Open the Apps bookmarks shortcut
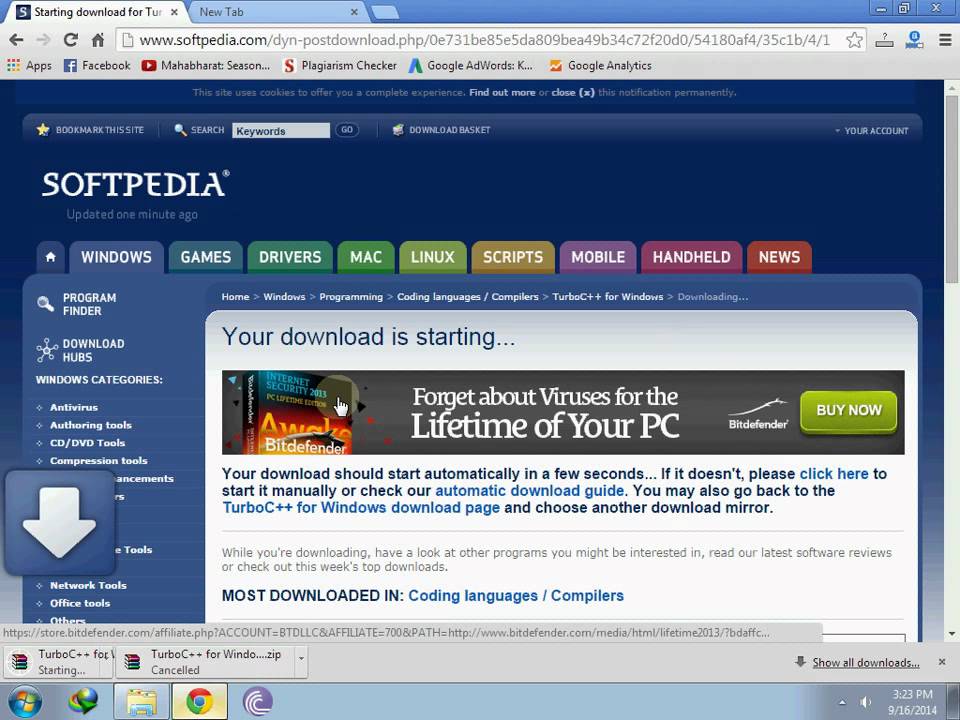Viewport: 960px width, 720px height. click(x=29, y=66)
